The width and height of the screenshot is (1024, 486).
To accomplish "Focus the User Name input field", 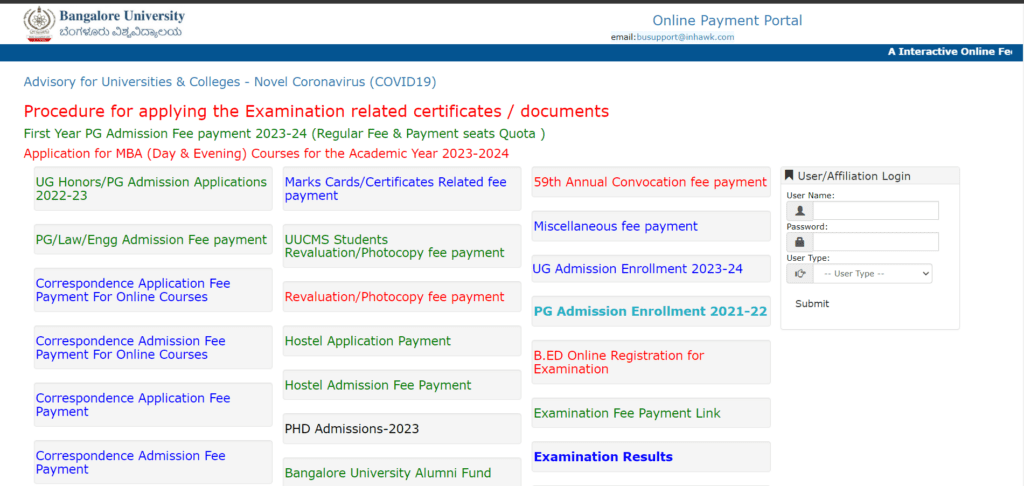I will [876, 211].
